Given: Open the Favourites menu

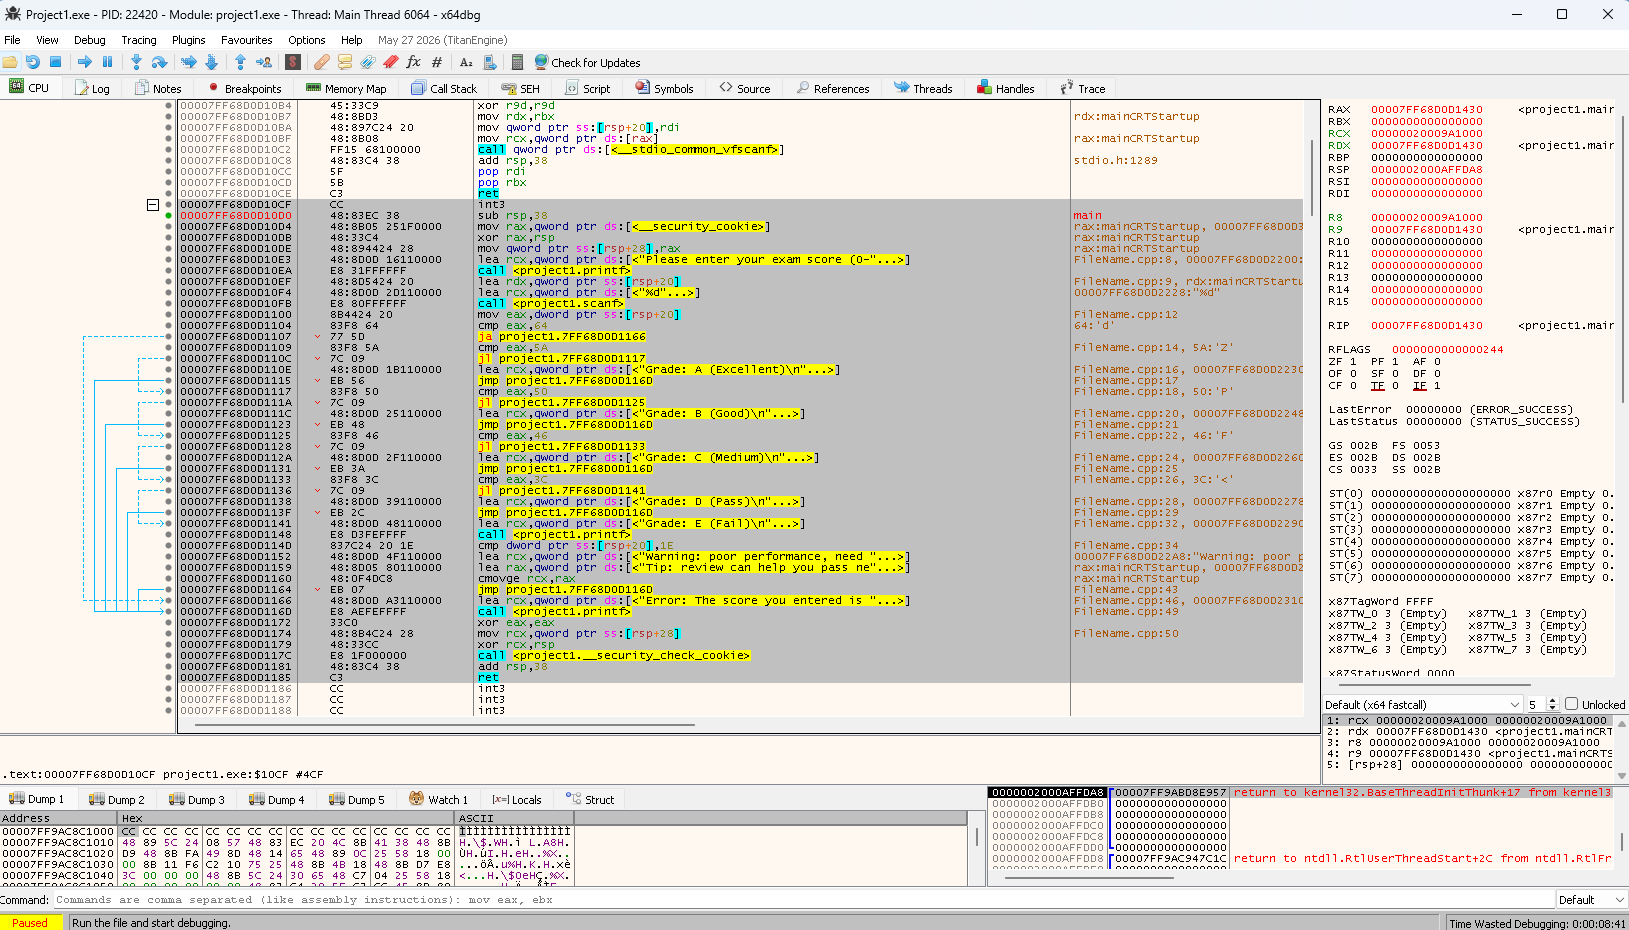Looking at the screenshot, I should click(x=246, y=40).
